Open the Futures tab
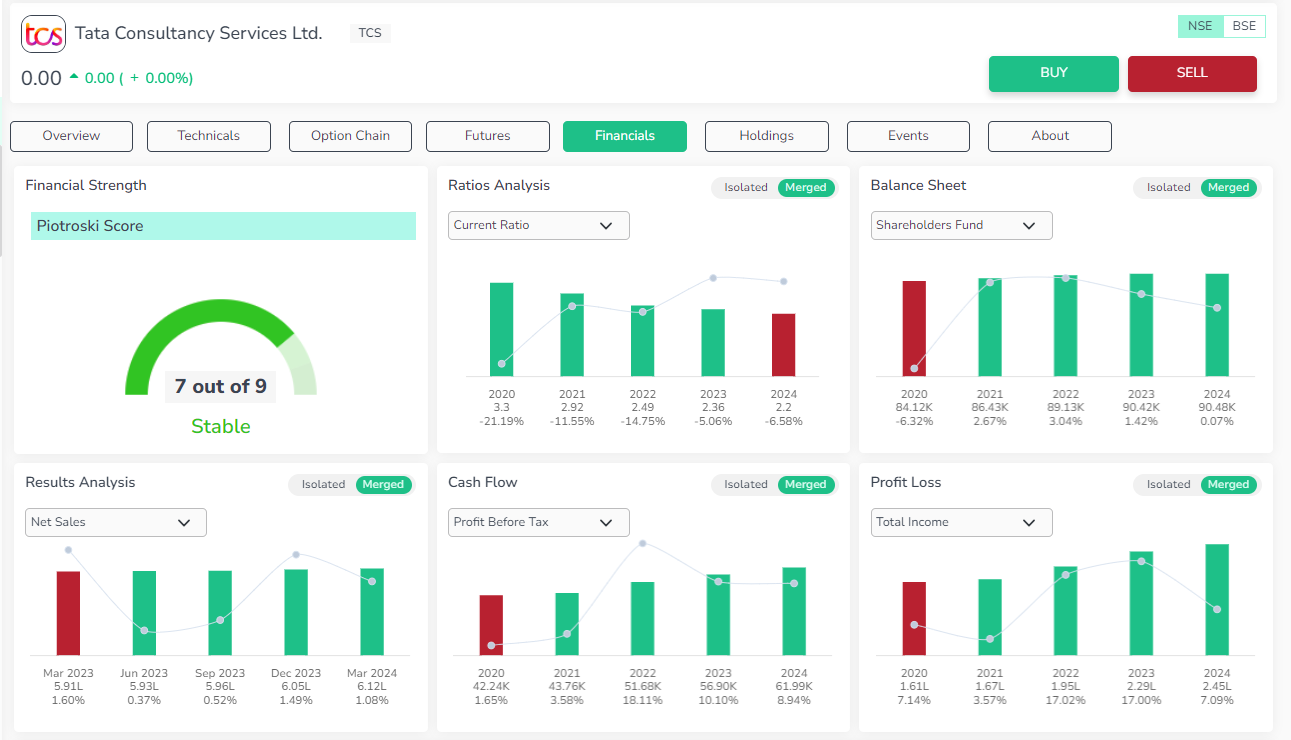1291x740 pixels. (488, 136)
